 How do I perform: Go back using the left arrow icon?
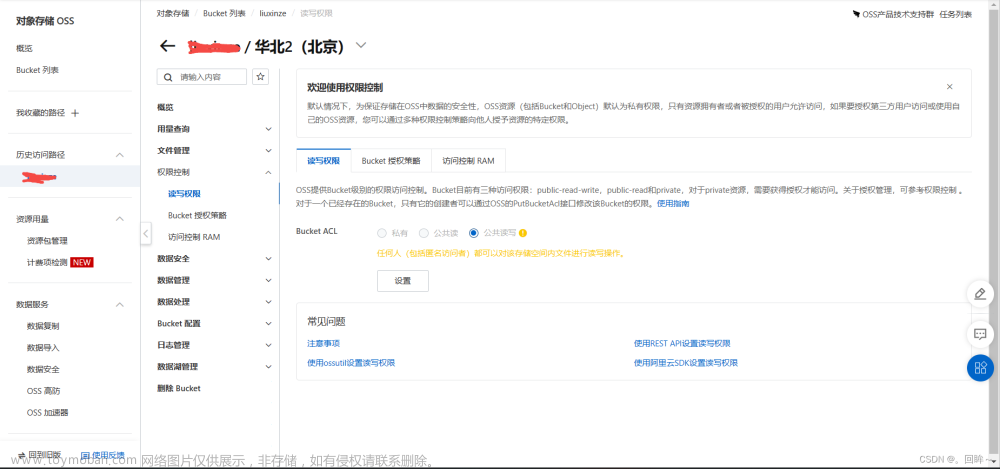167,46
